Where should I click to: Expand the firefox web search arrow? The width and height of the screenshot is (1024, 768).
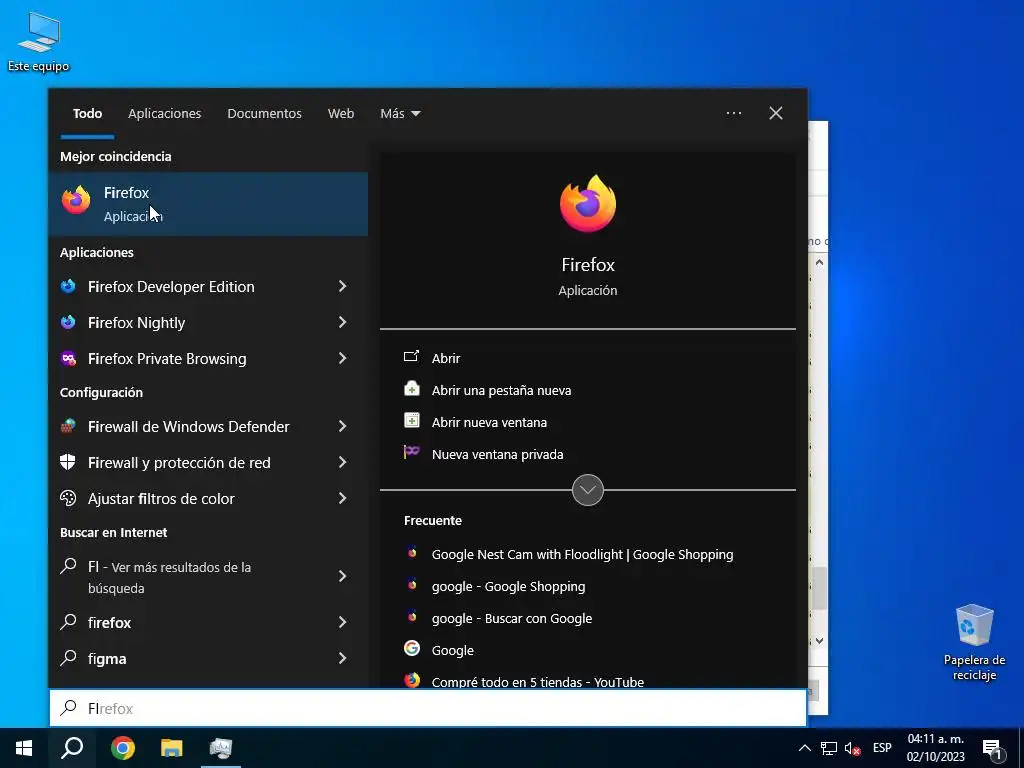click(x=342, y=622)
